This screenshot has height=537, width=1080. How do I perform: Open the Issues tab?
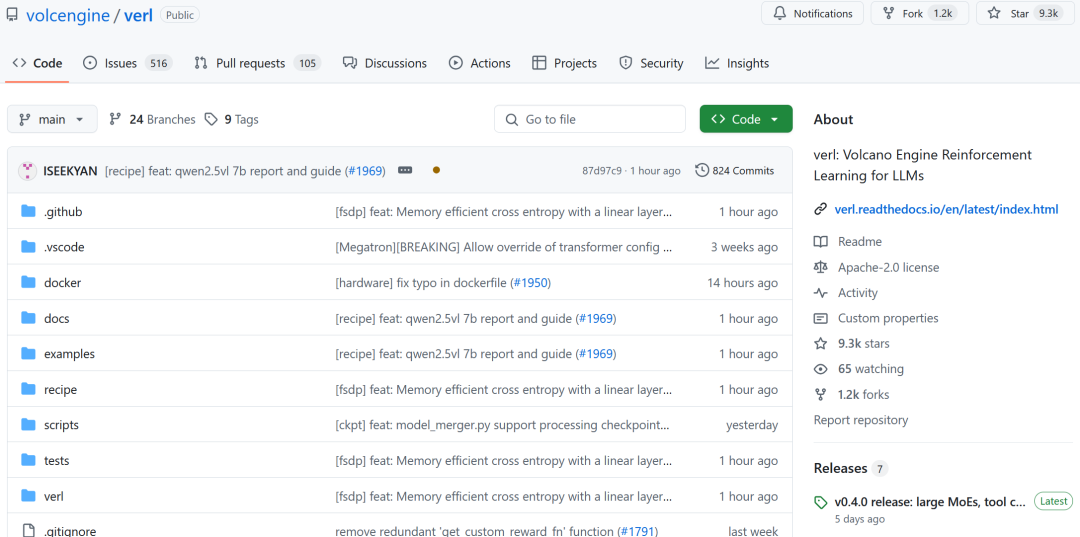(x=127, y=63)
